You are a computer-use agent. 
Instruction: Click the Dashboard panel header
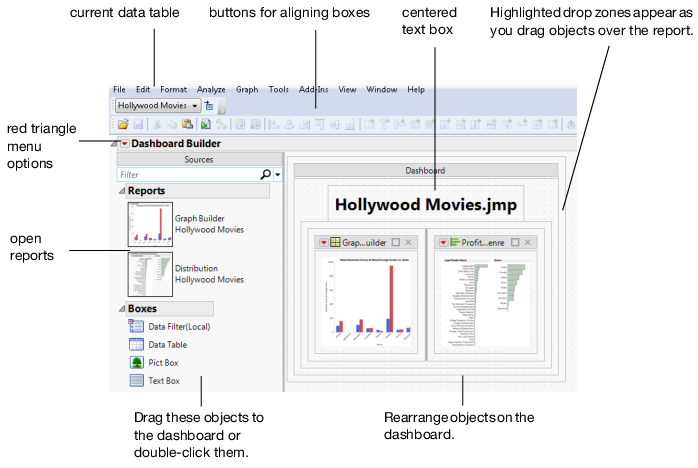pos(425,170)
